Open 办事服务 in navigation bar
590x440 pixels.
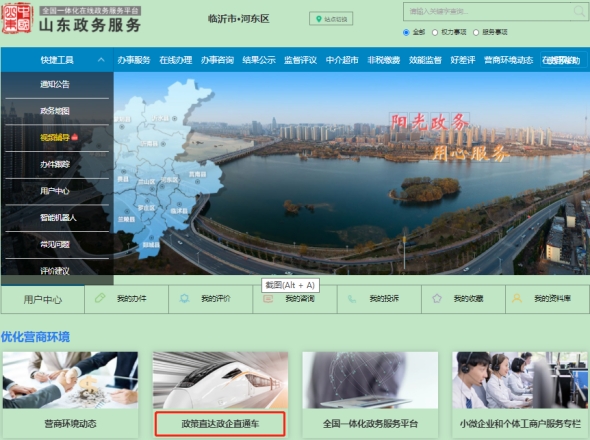pos(134,60)
